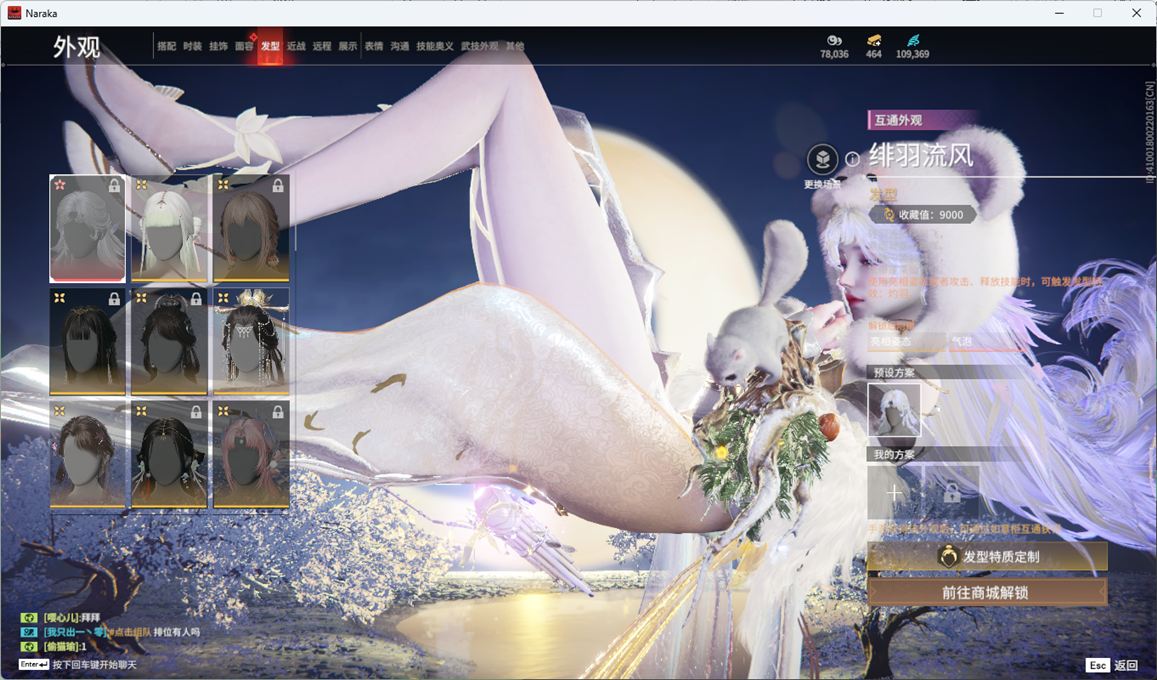Click the Naraka app icon in title bar
Viewport: 1157px width, 680px height.
point(13,13)
